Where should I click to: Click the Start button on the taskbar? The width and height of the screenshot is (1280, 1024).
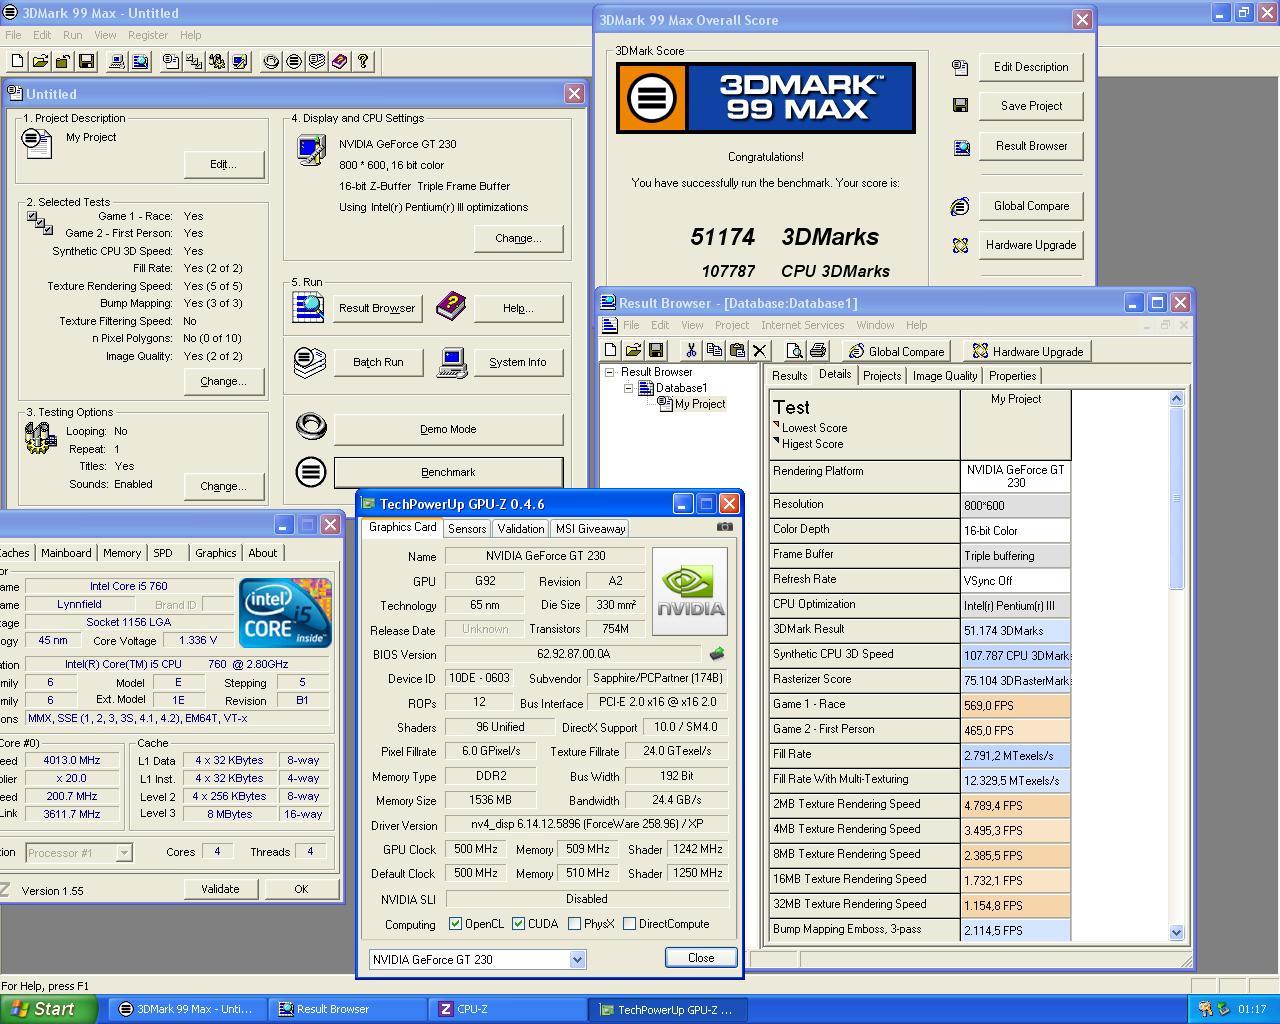(x=49, y=1009)
